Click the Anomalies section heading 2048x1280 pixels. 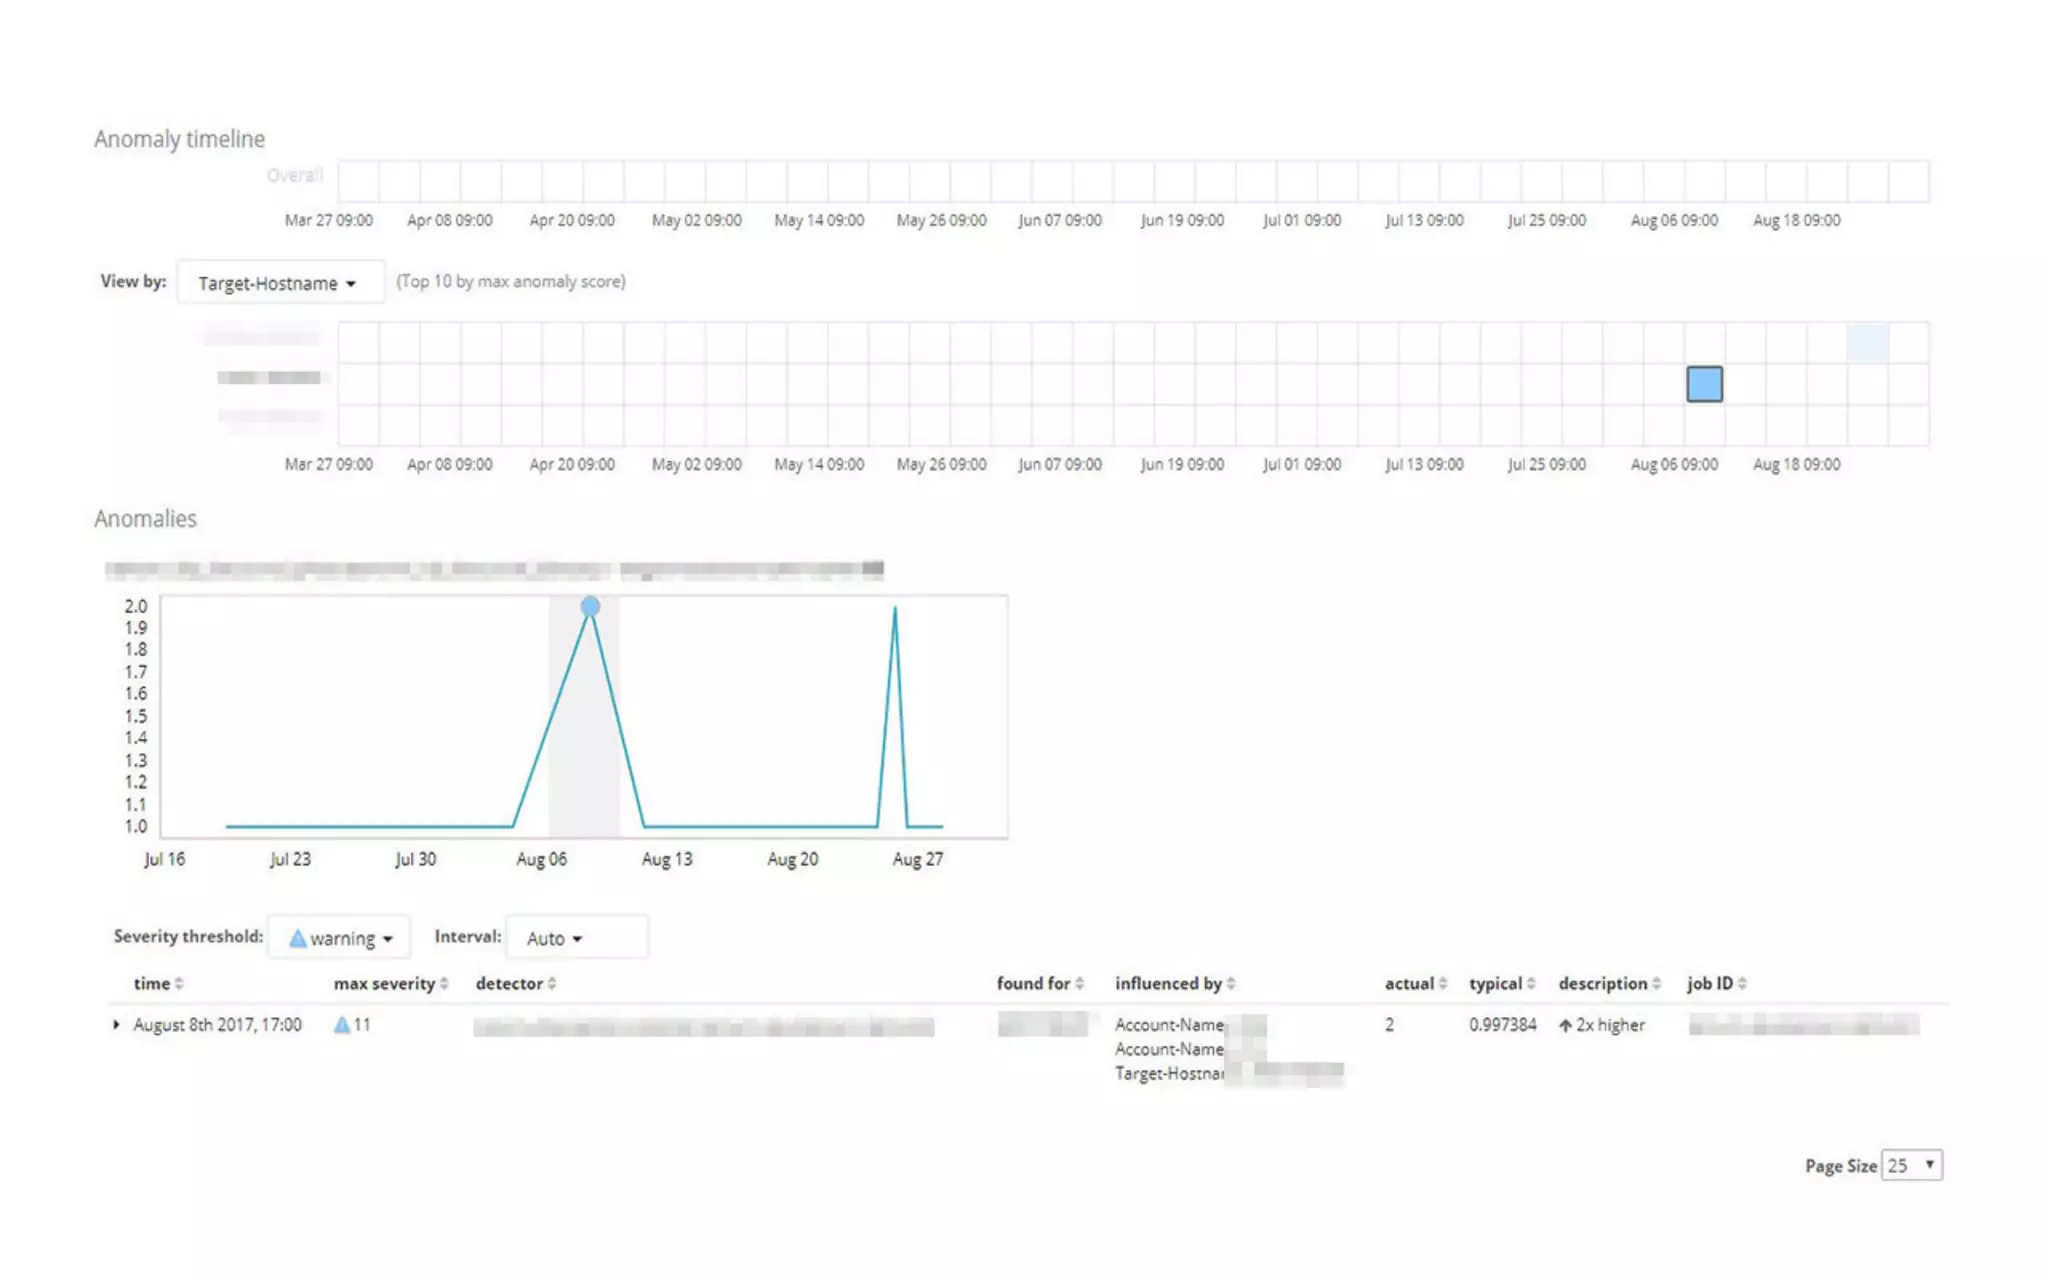point(146,519)
